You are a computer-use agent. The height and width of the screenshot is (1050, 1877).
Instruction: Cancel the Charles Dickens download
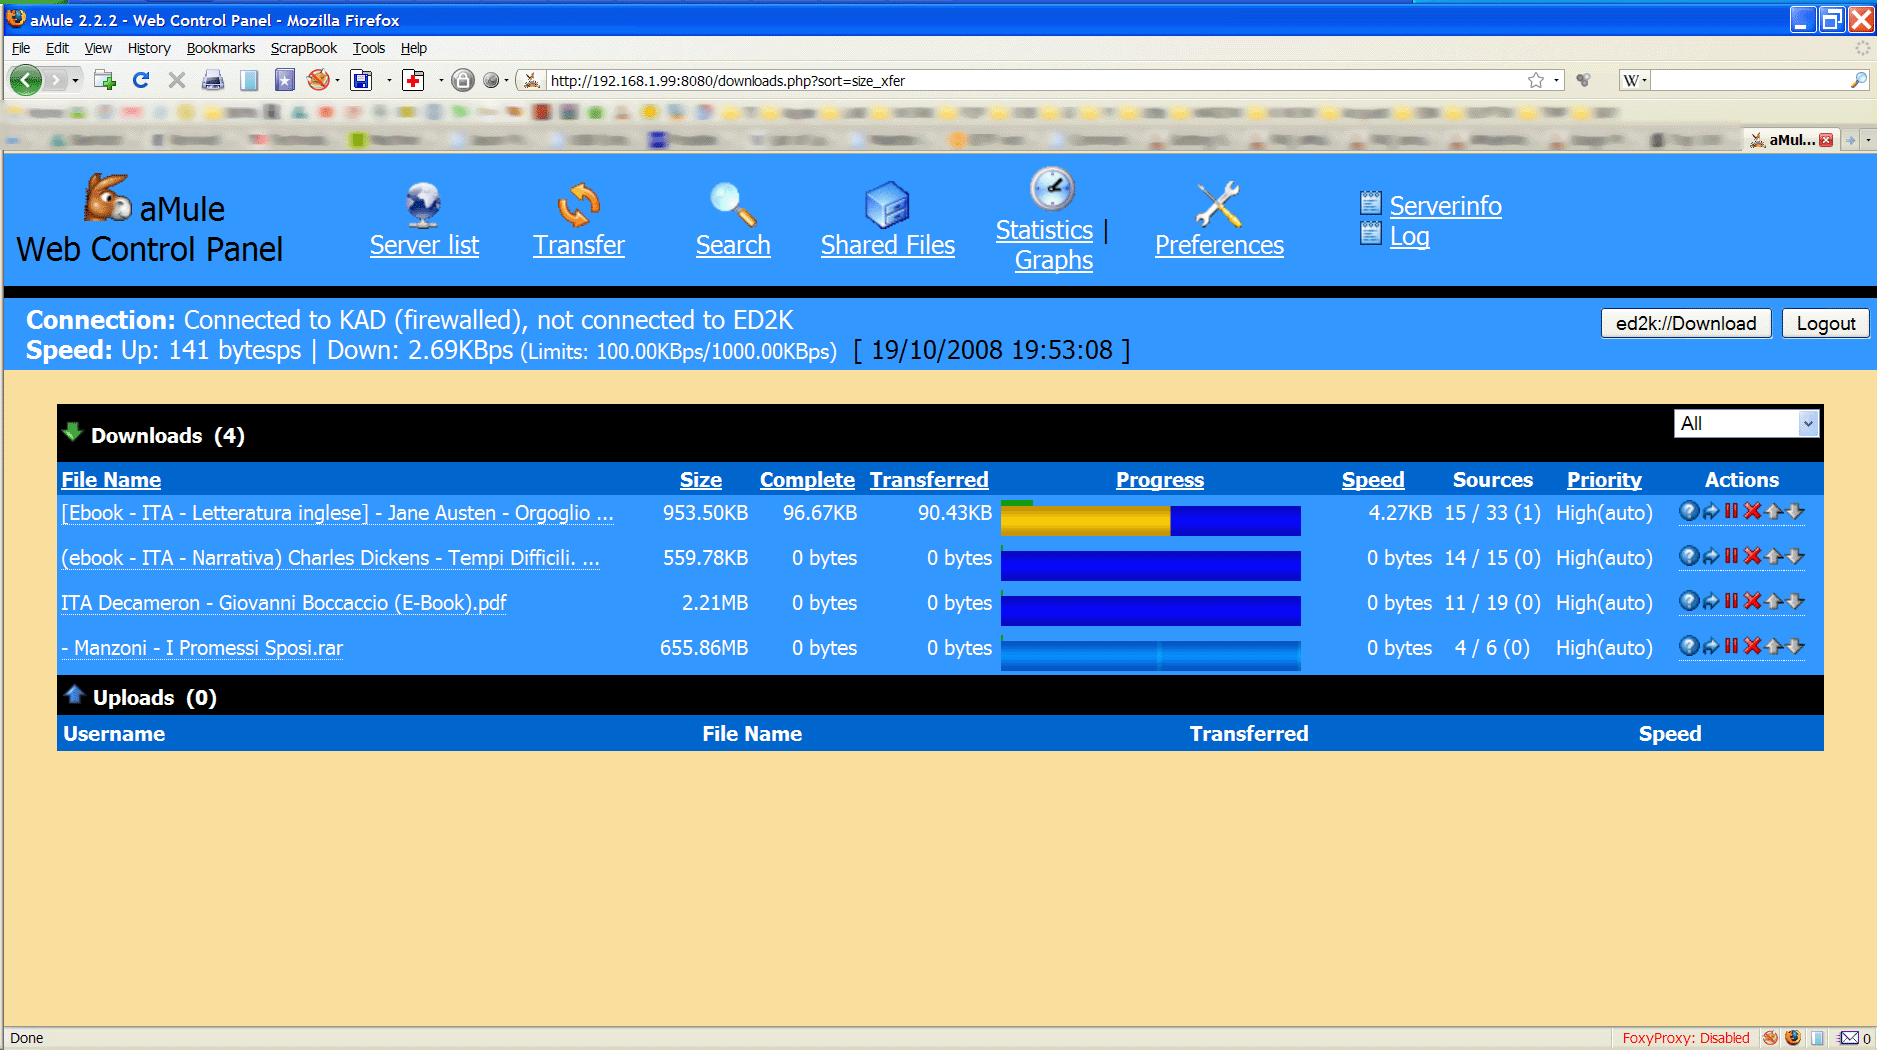(x=1752, y=556)
